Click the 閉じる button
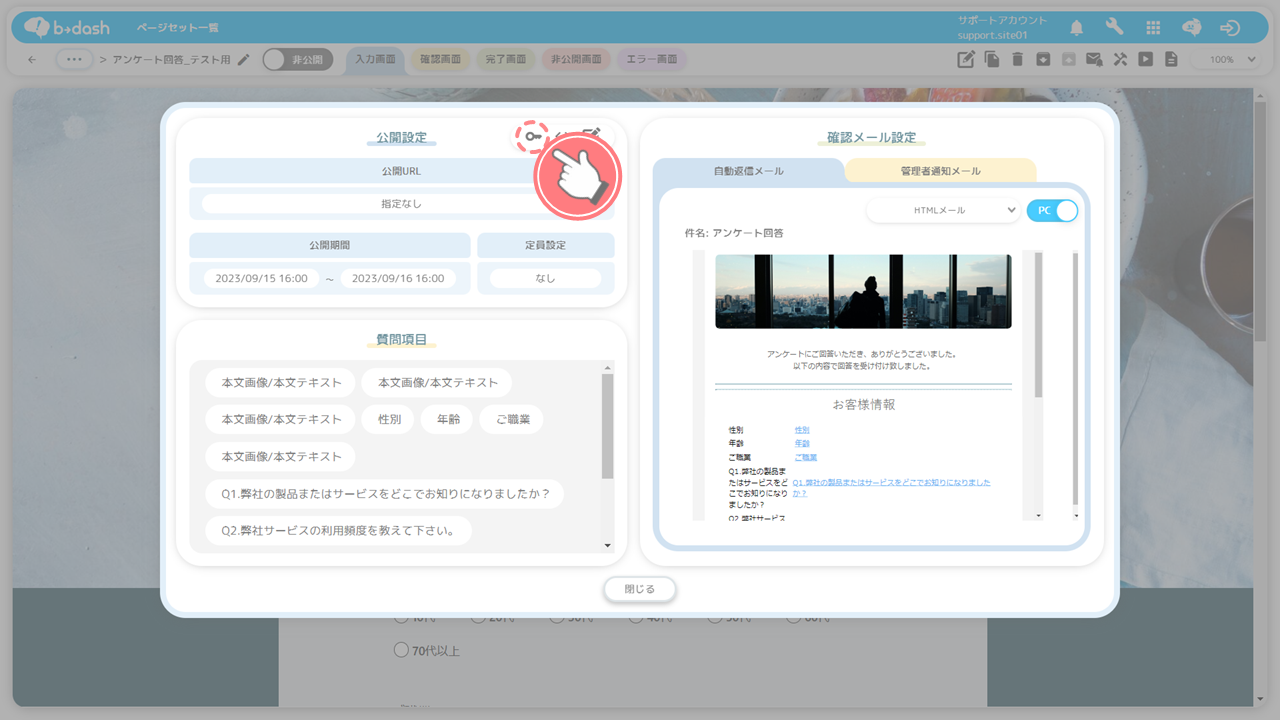 [640, 589]
